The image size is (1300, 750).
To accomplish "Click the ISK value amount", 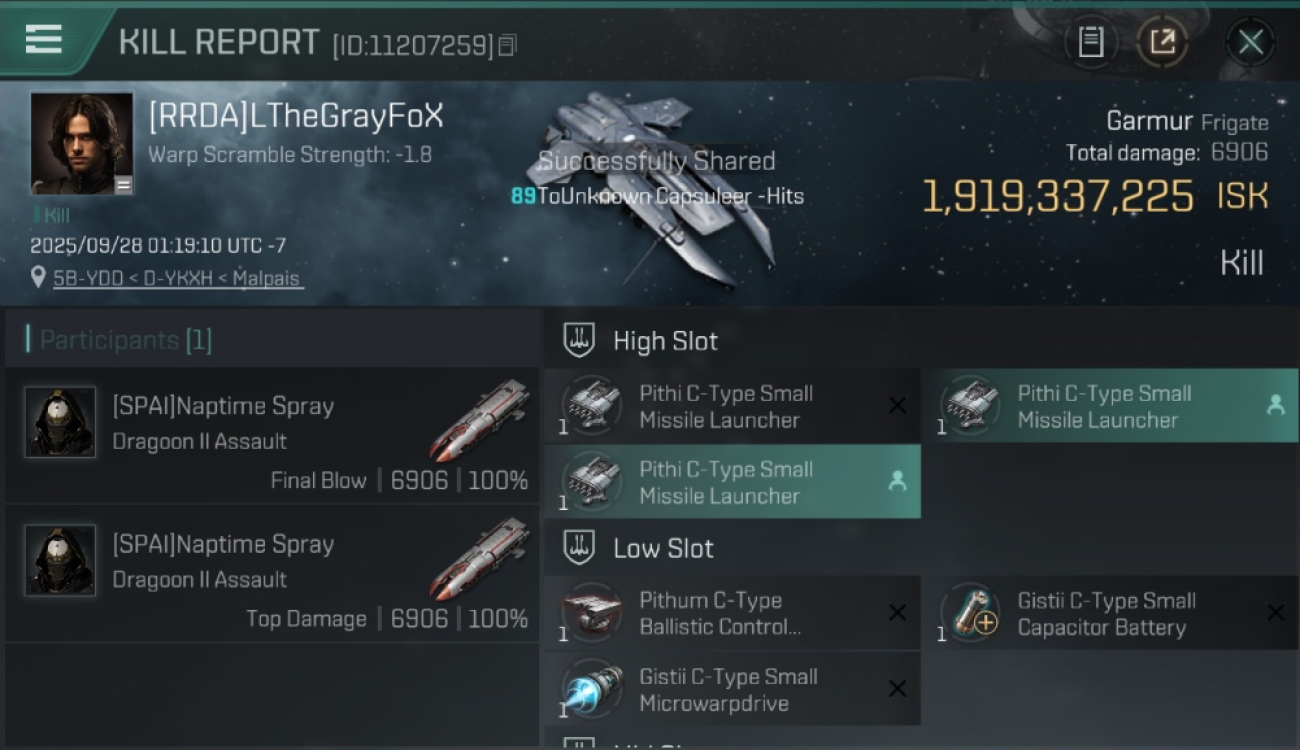I will pyautogui.click(x=1058, y=197).
